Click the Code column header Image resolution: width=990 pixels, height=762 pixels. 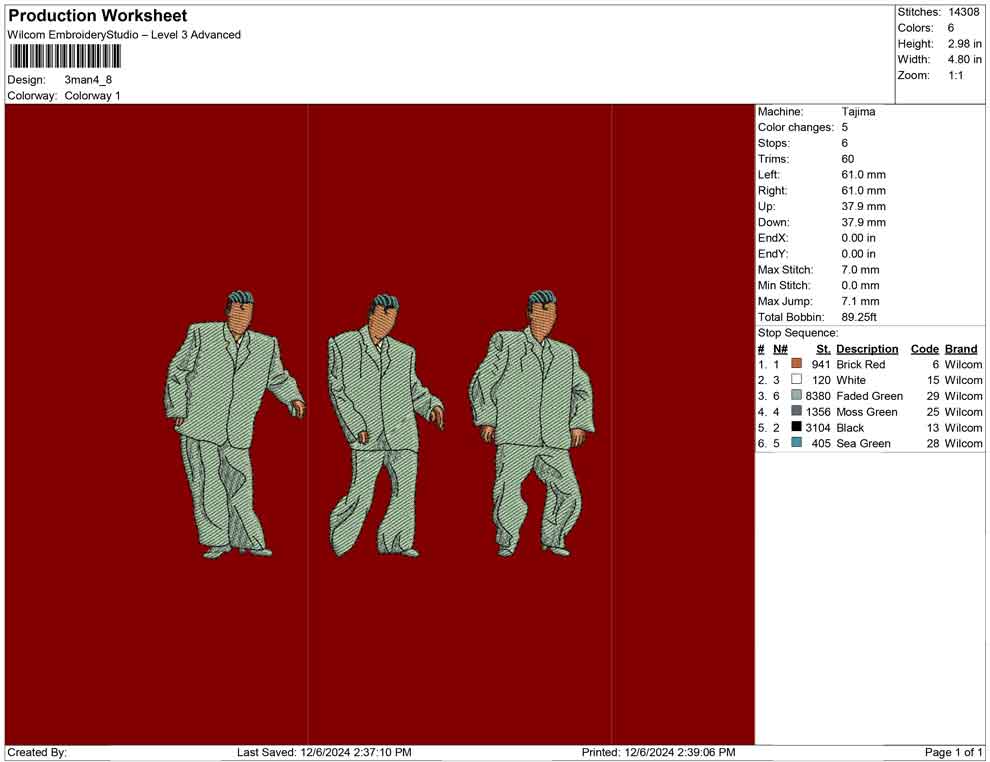click(924, 349)
